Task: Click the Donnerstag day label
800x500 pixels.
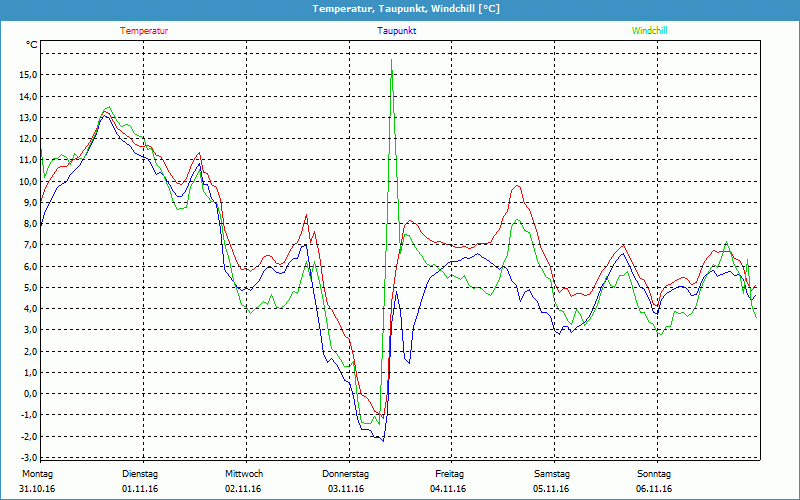Action: [345, 474]
